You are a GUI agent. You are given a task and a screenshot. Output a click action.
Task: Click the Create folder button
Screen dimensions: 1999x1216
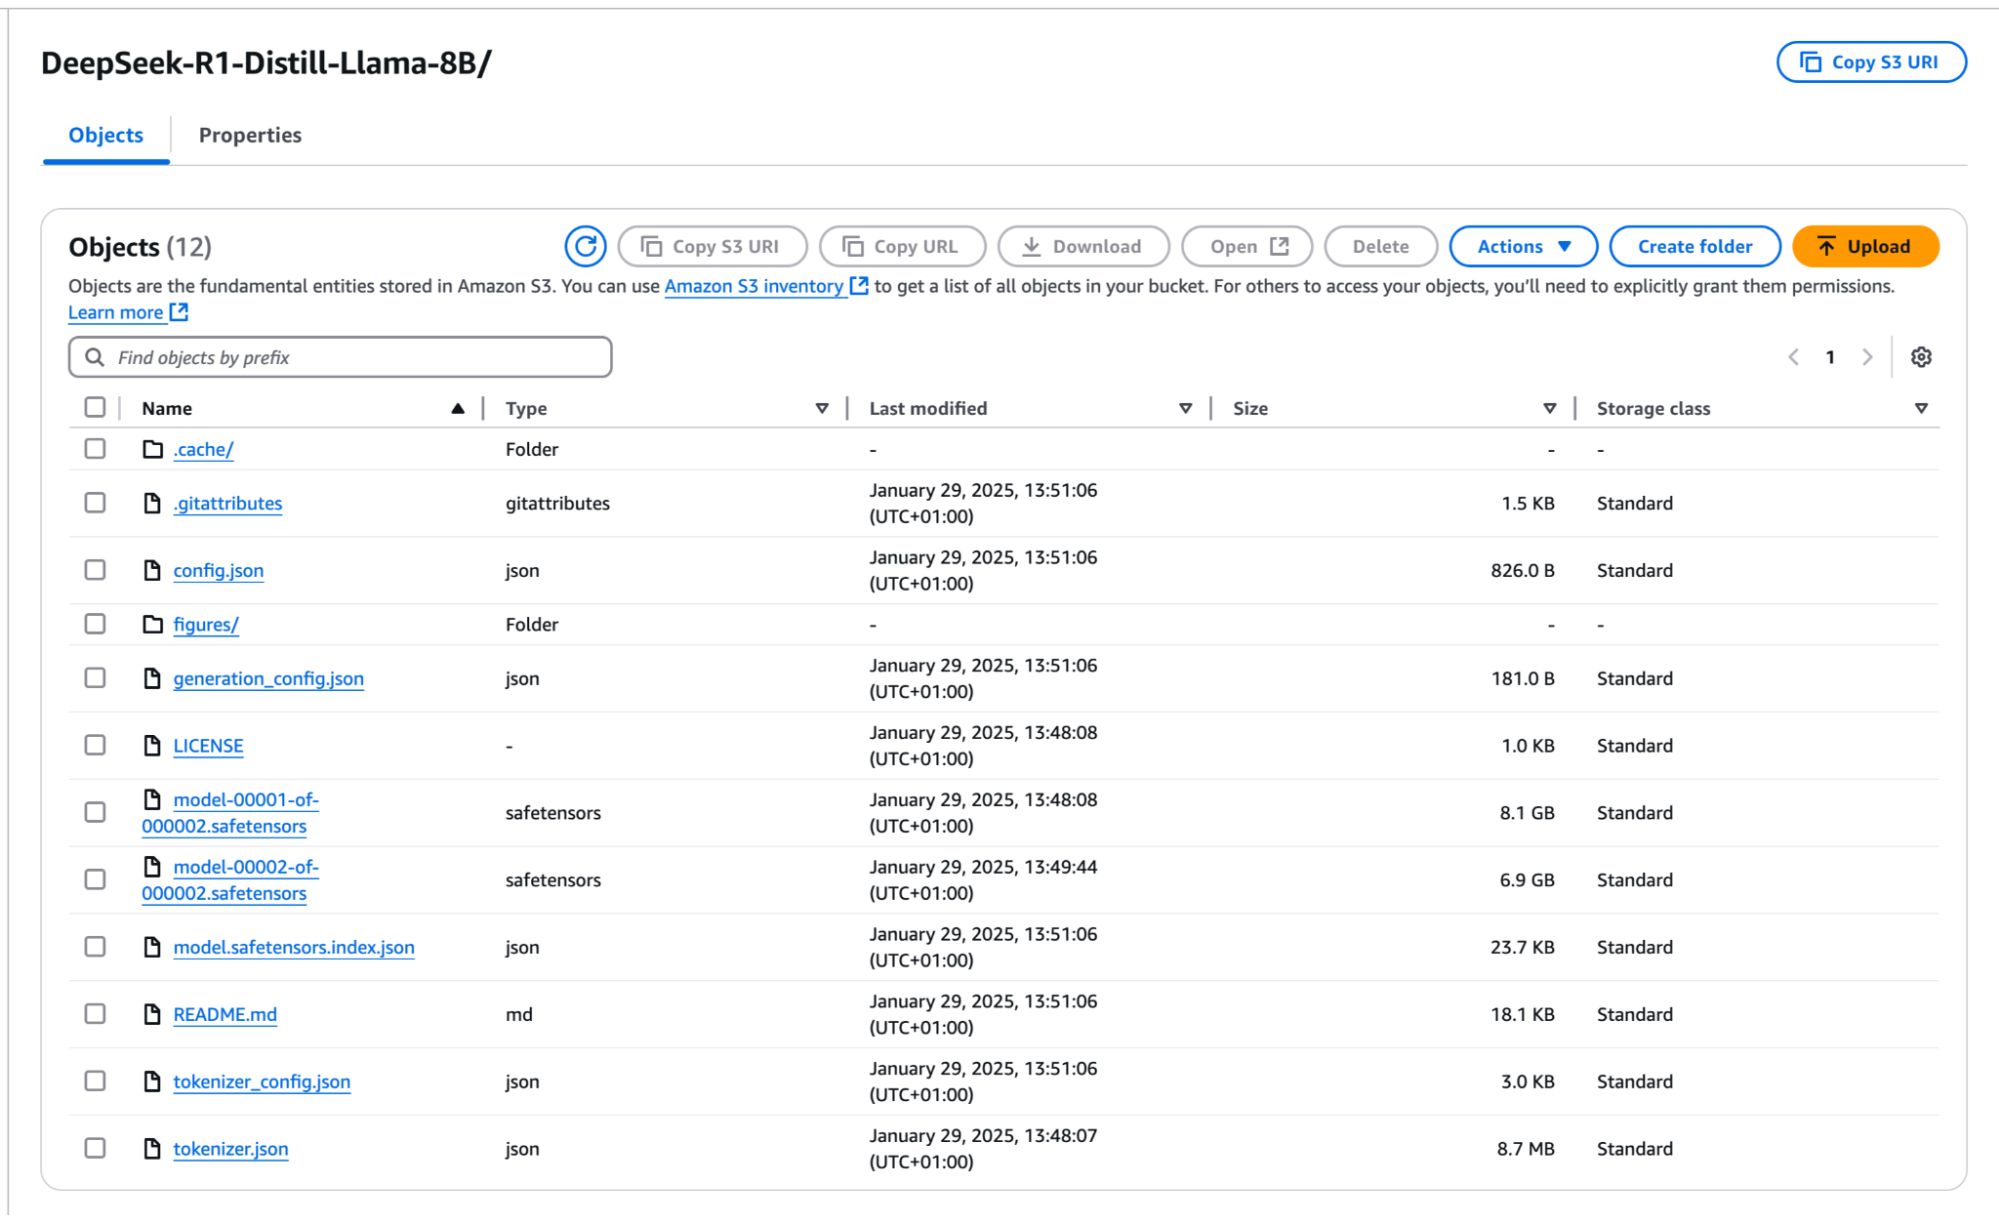coord(1695,246)
